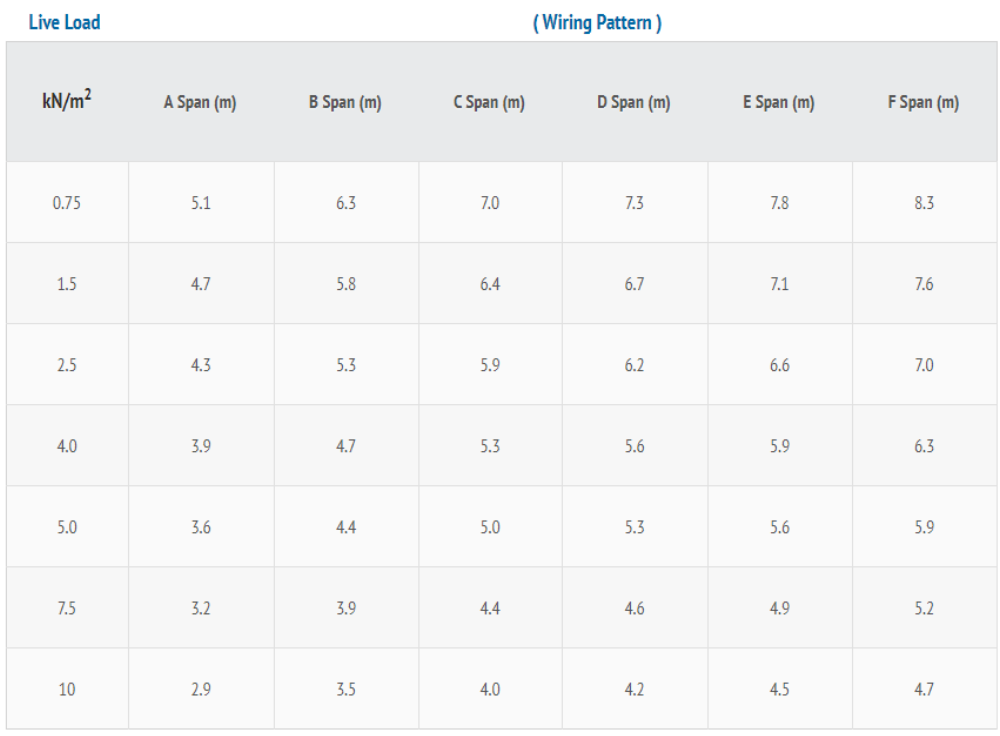Select the E Span (m) header

tap(779, 102)
